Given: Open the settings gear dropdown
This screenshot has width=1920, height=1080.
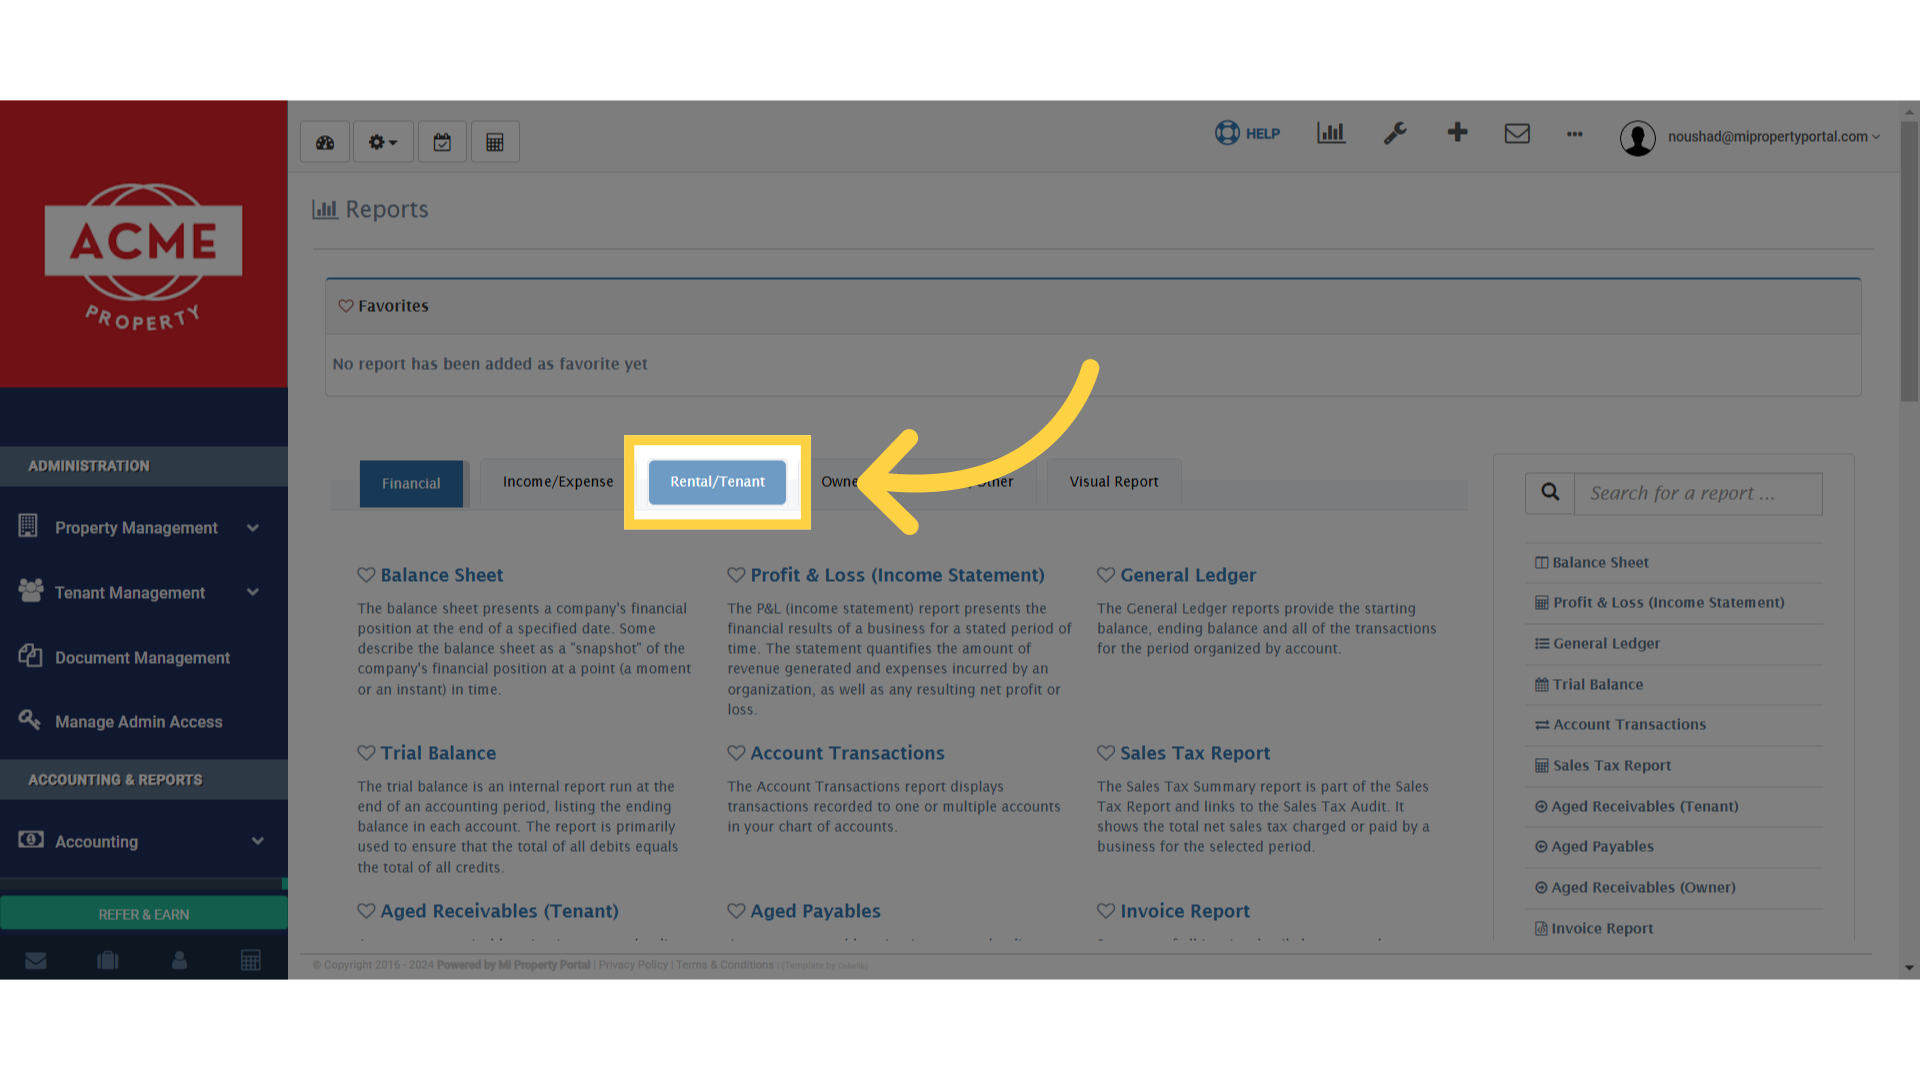Looking at the screenshot, I should pyautogui.click(x=383, y=142).
